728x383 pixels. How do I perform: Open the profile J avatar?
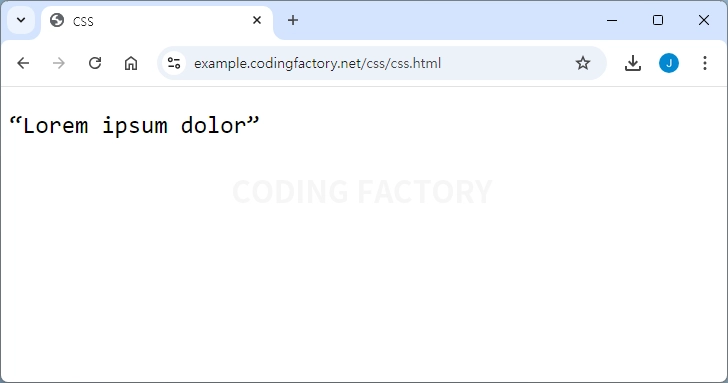pos(669,63)
